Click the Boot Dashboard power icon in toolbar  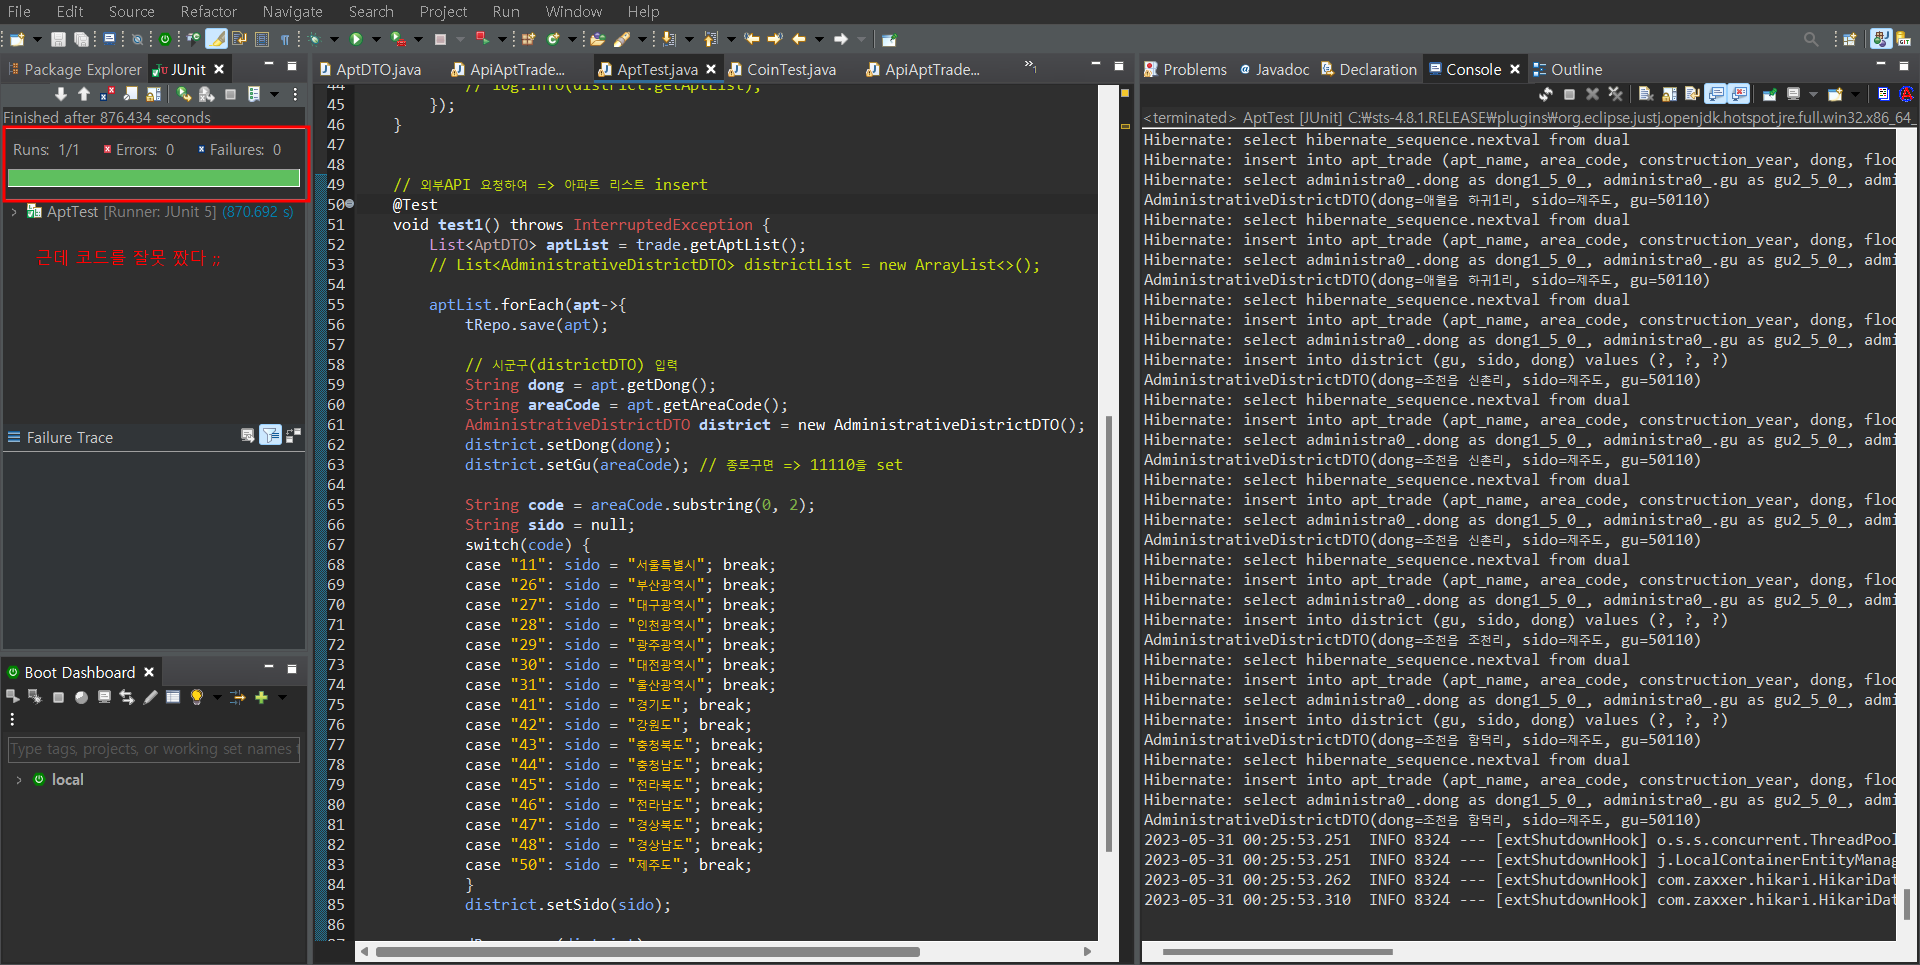point(165,39)
